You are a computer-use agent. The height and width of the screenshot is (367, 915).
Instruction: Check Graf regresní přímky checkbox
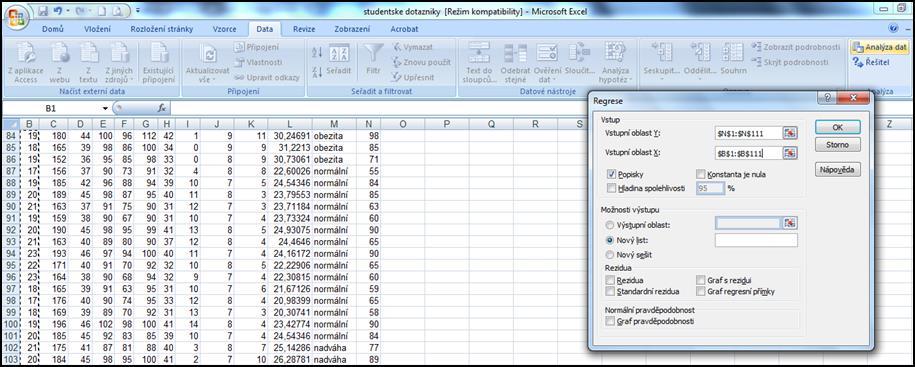(x=701, y=291)
